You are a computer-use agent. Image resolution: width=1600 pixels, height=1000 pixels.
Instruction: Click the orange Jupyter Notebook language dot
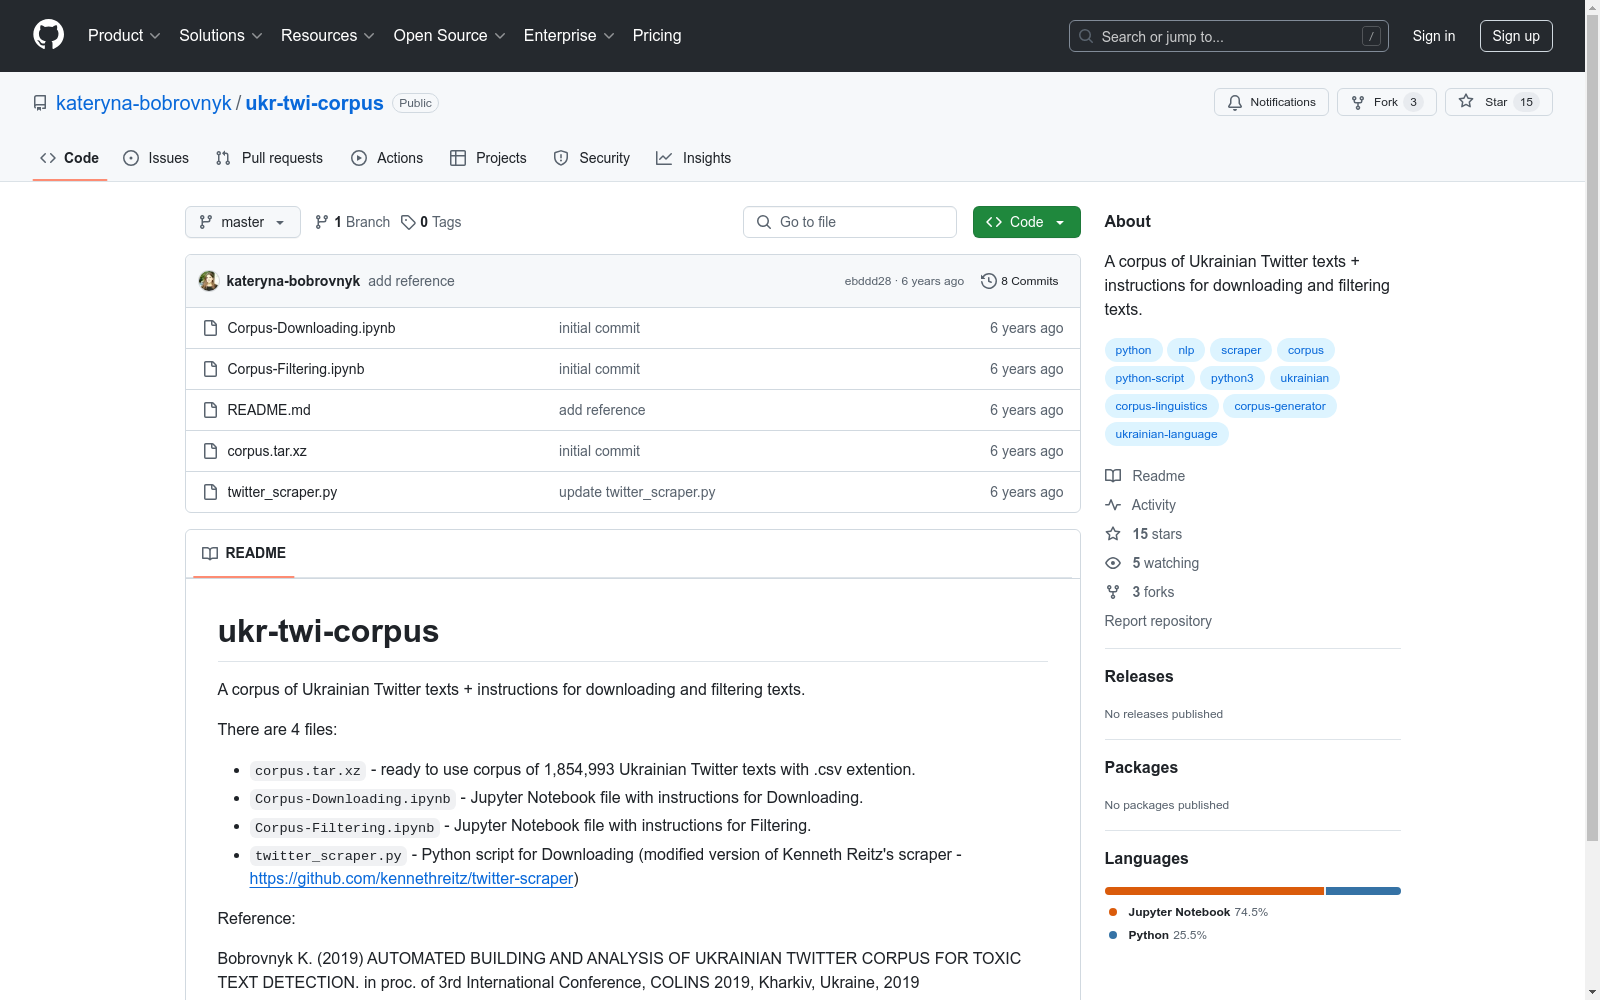coord(1113,912)
